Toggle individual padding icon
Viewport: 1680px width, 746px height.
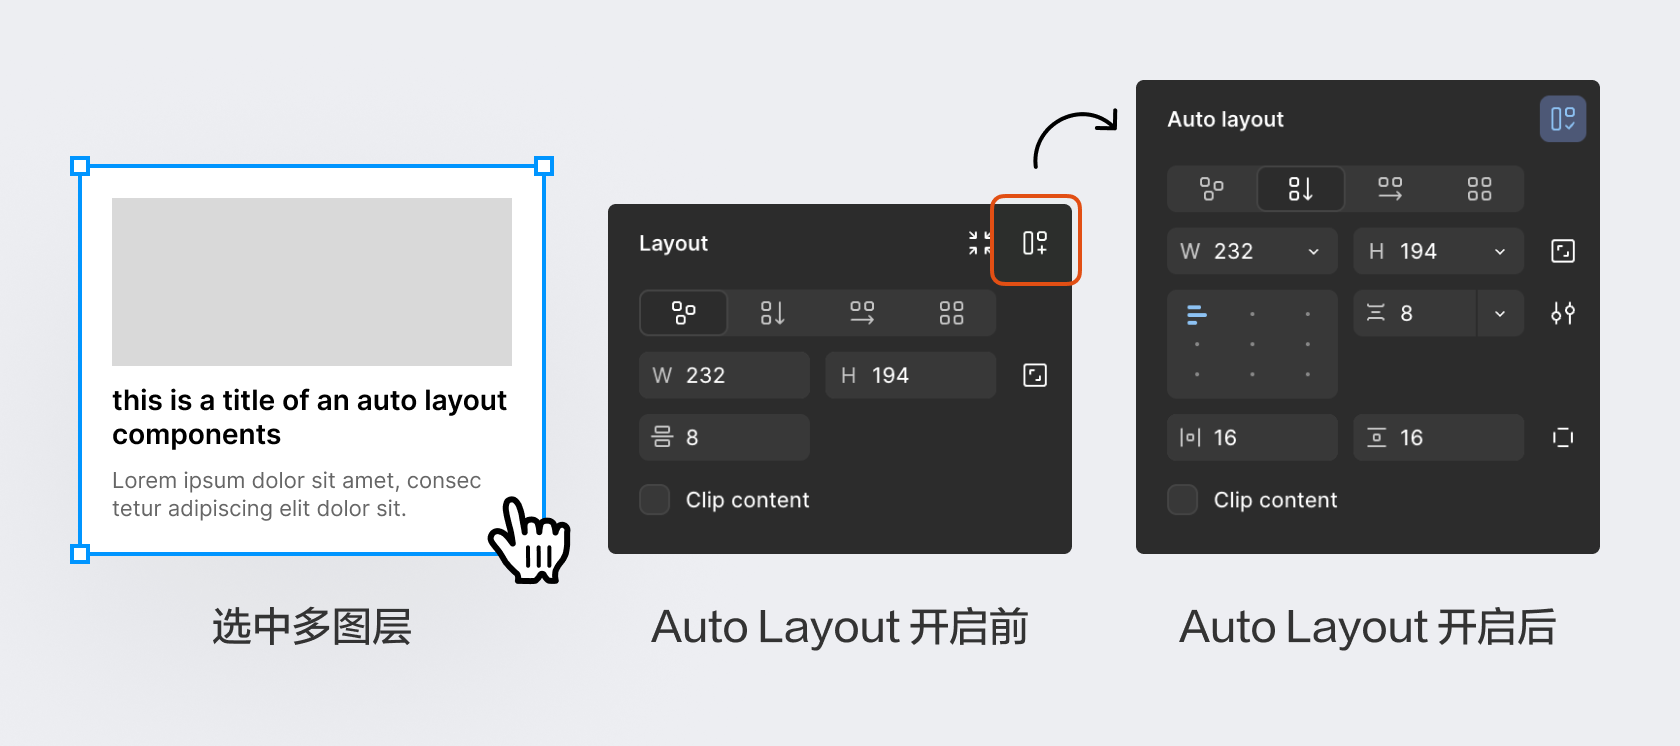pos(1562,438)
